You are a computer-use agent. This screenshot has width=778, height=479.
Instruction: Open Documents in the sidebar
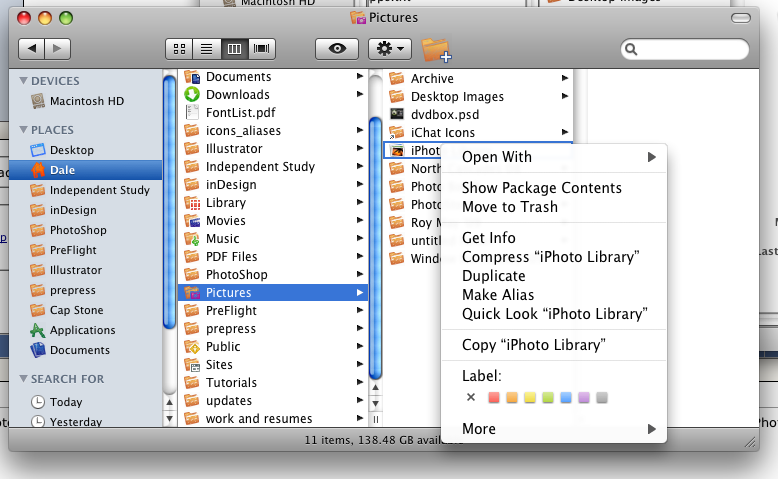coord(86,350)
